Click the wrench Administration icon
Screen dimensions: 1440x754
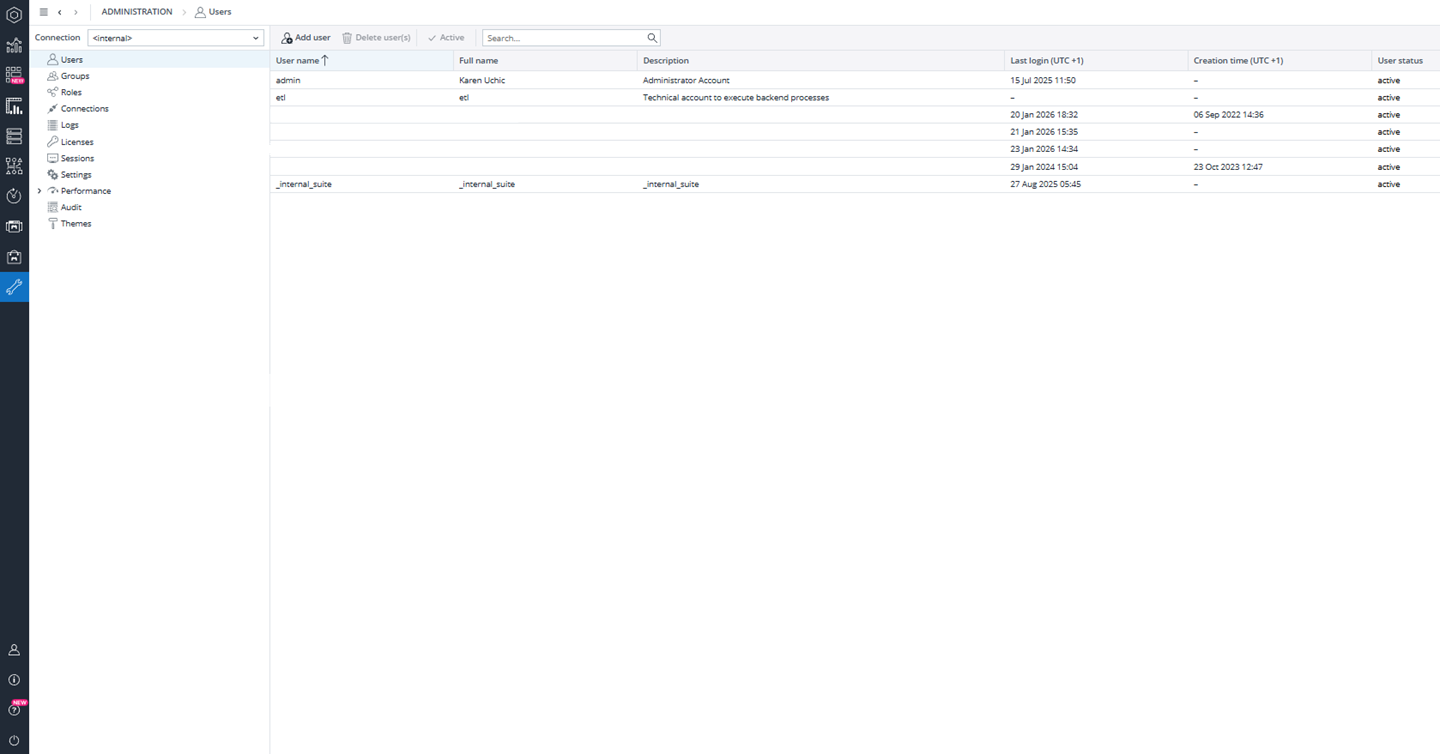(x=14, y=287)
